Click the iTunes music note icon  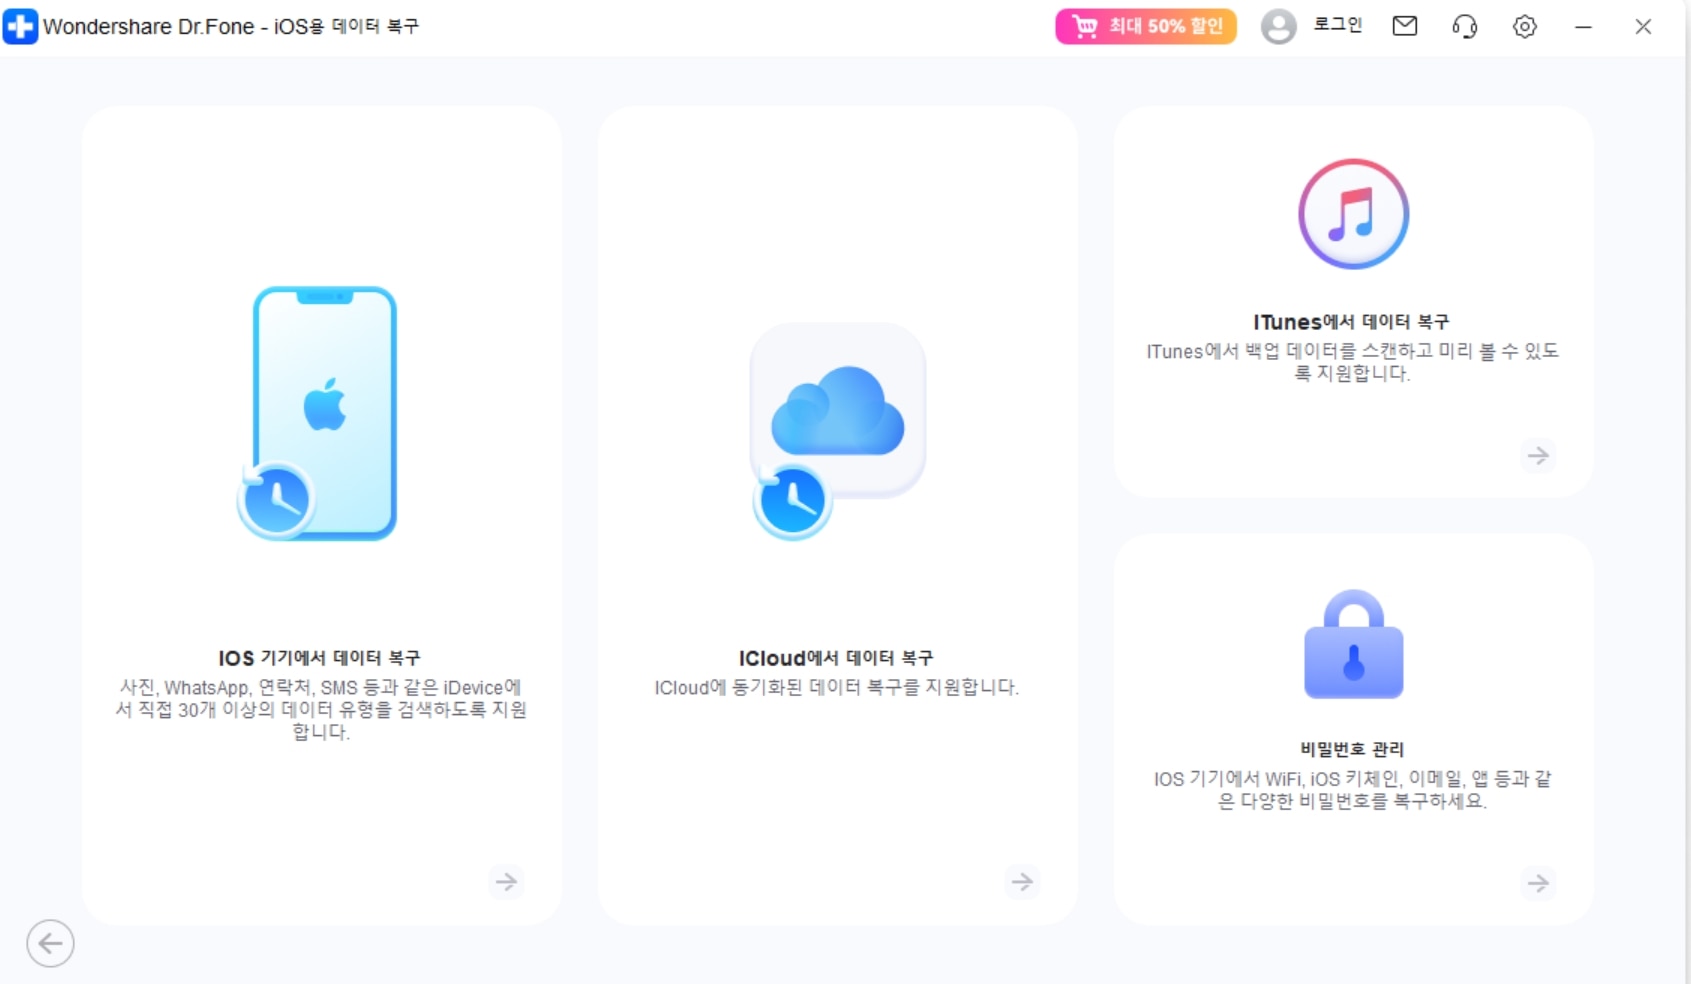point(1353,214)
